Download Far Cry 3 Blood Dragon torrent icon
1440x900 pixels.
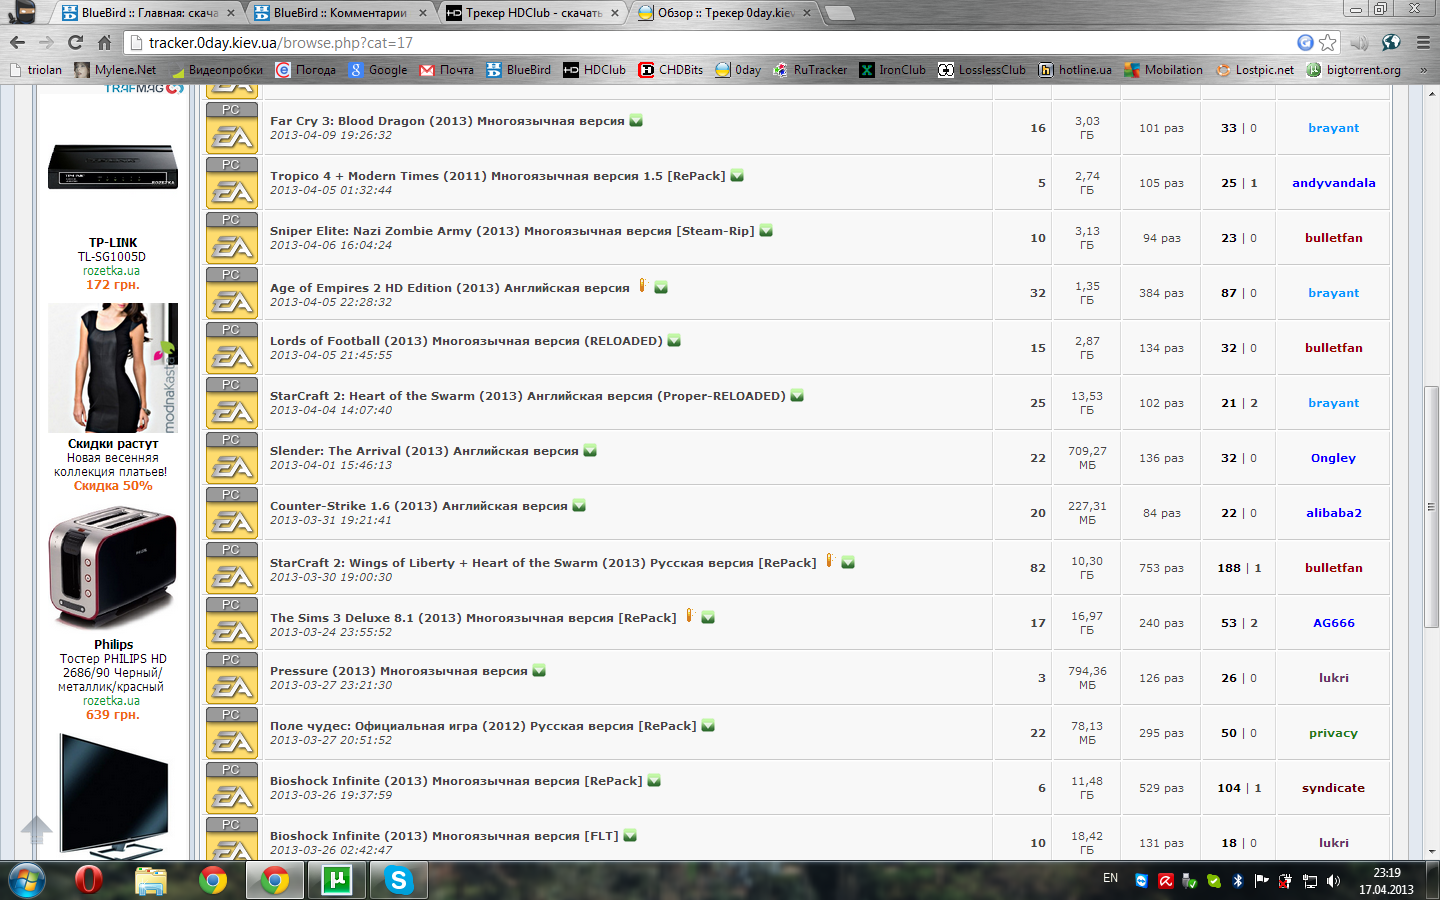point(636,121)
